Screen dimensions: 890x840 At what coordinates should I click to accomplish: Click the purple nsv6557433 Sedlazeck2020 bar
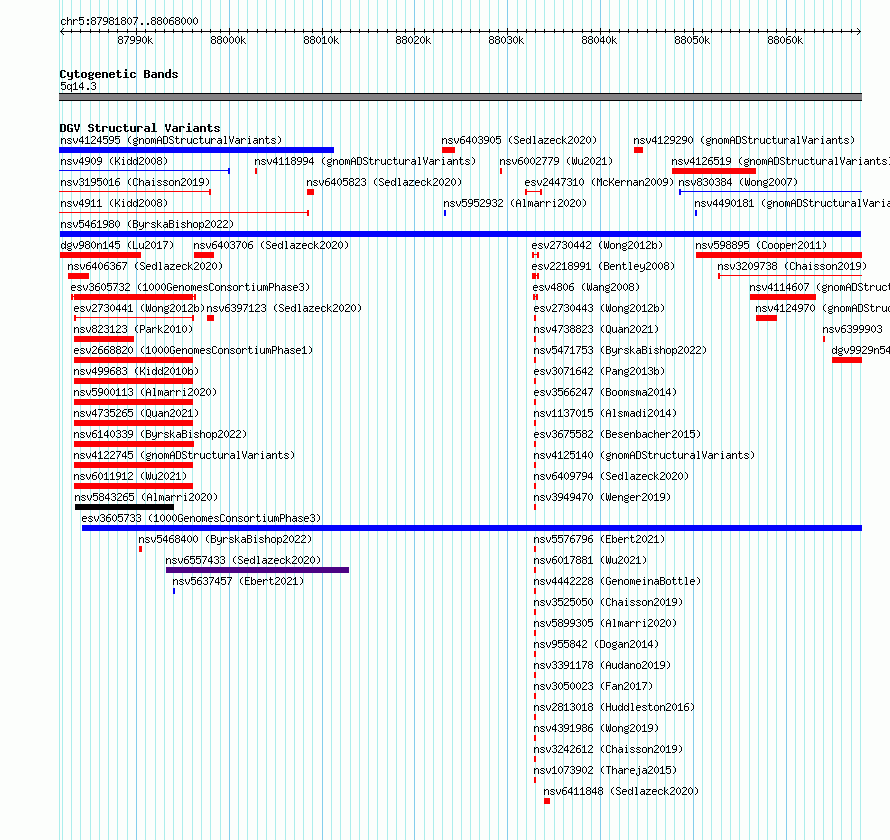257,570
